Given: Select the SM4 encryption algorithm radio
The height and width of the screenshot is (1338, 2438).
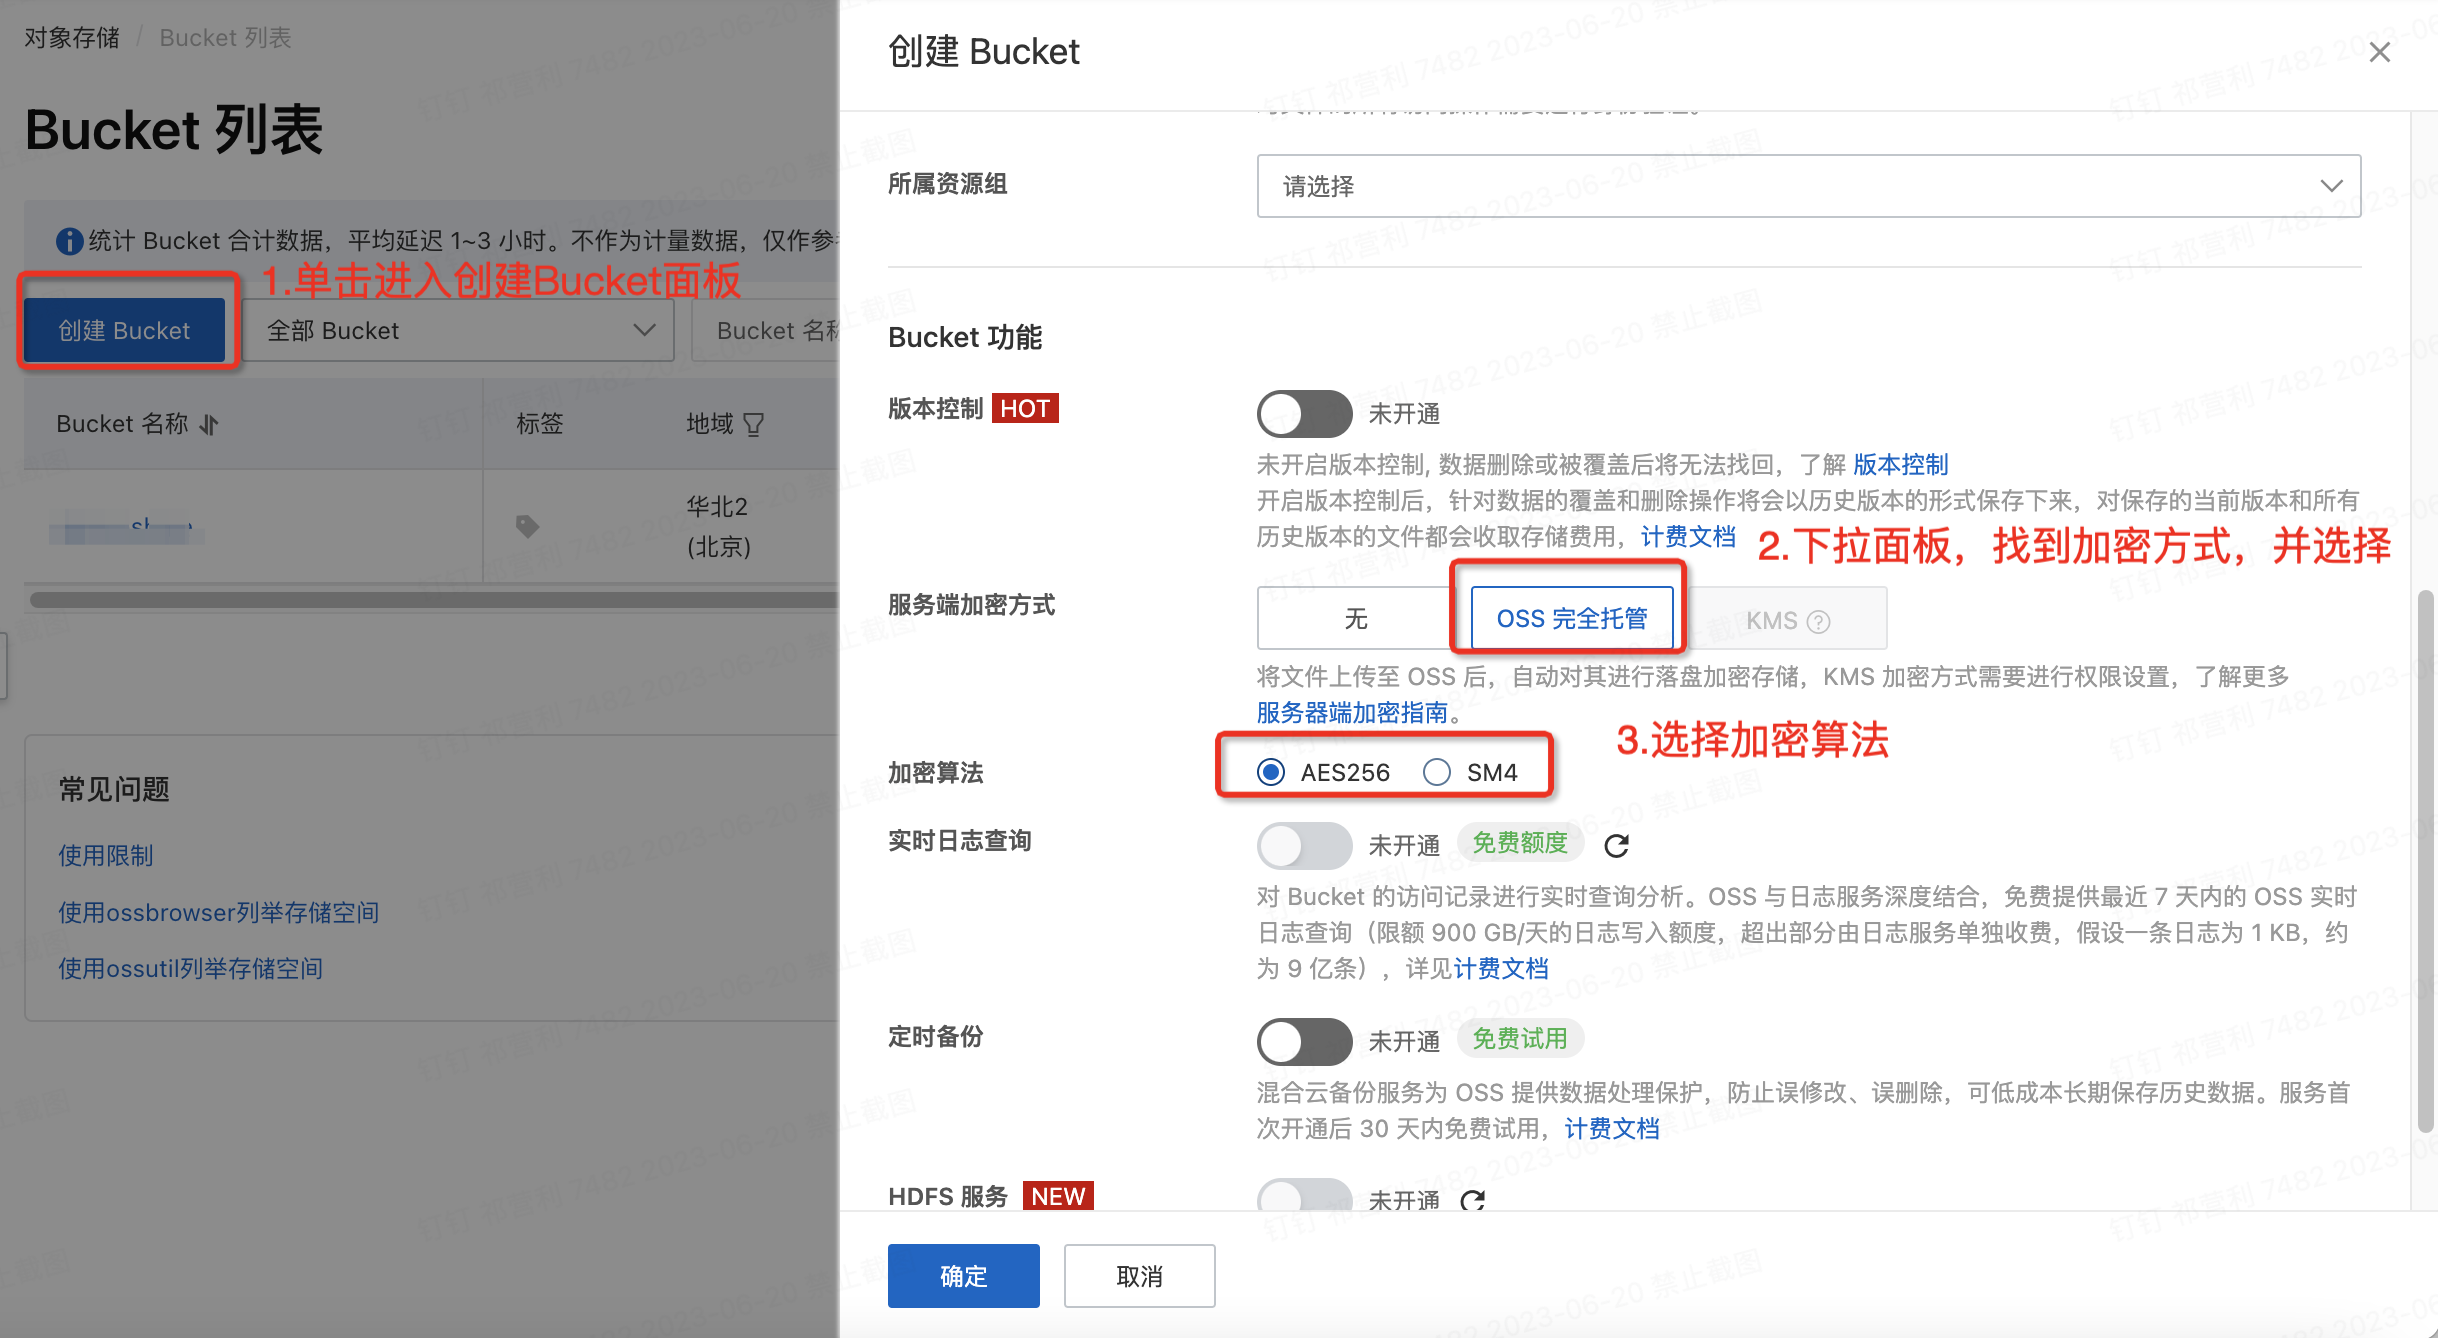Looking at the screenshot, I should 1437,772.
